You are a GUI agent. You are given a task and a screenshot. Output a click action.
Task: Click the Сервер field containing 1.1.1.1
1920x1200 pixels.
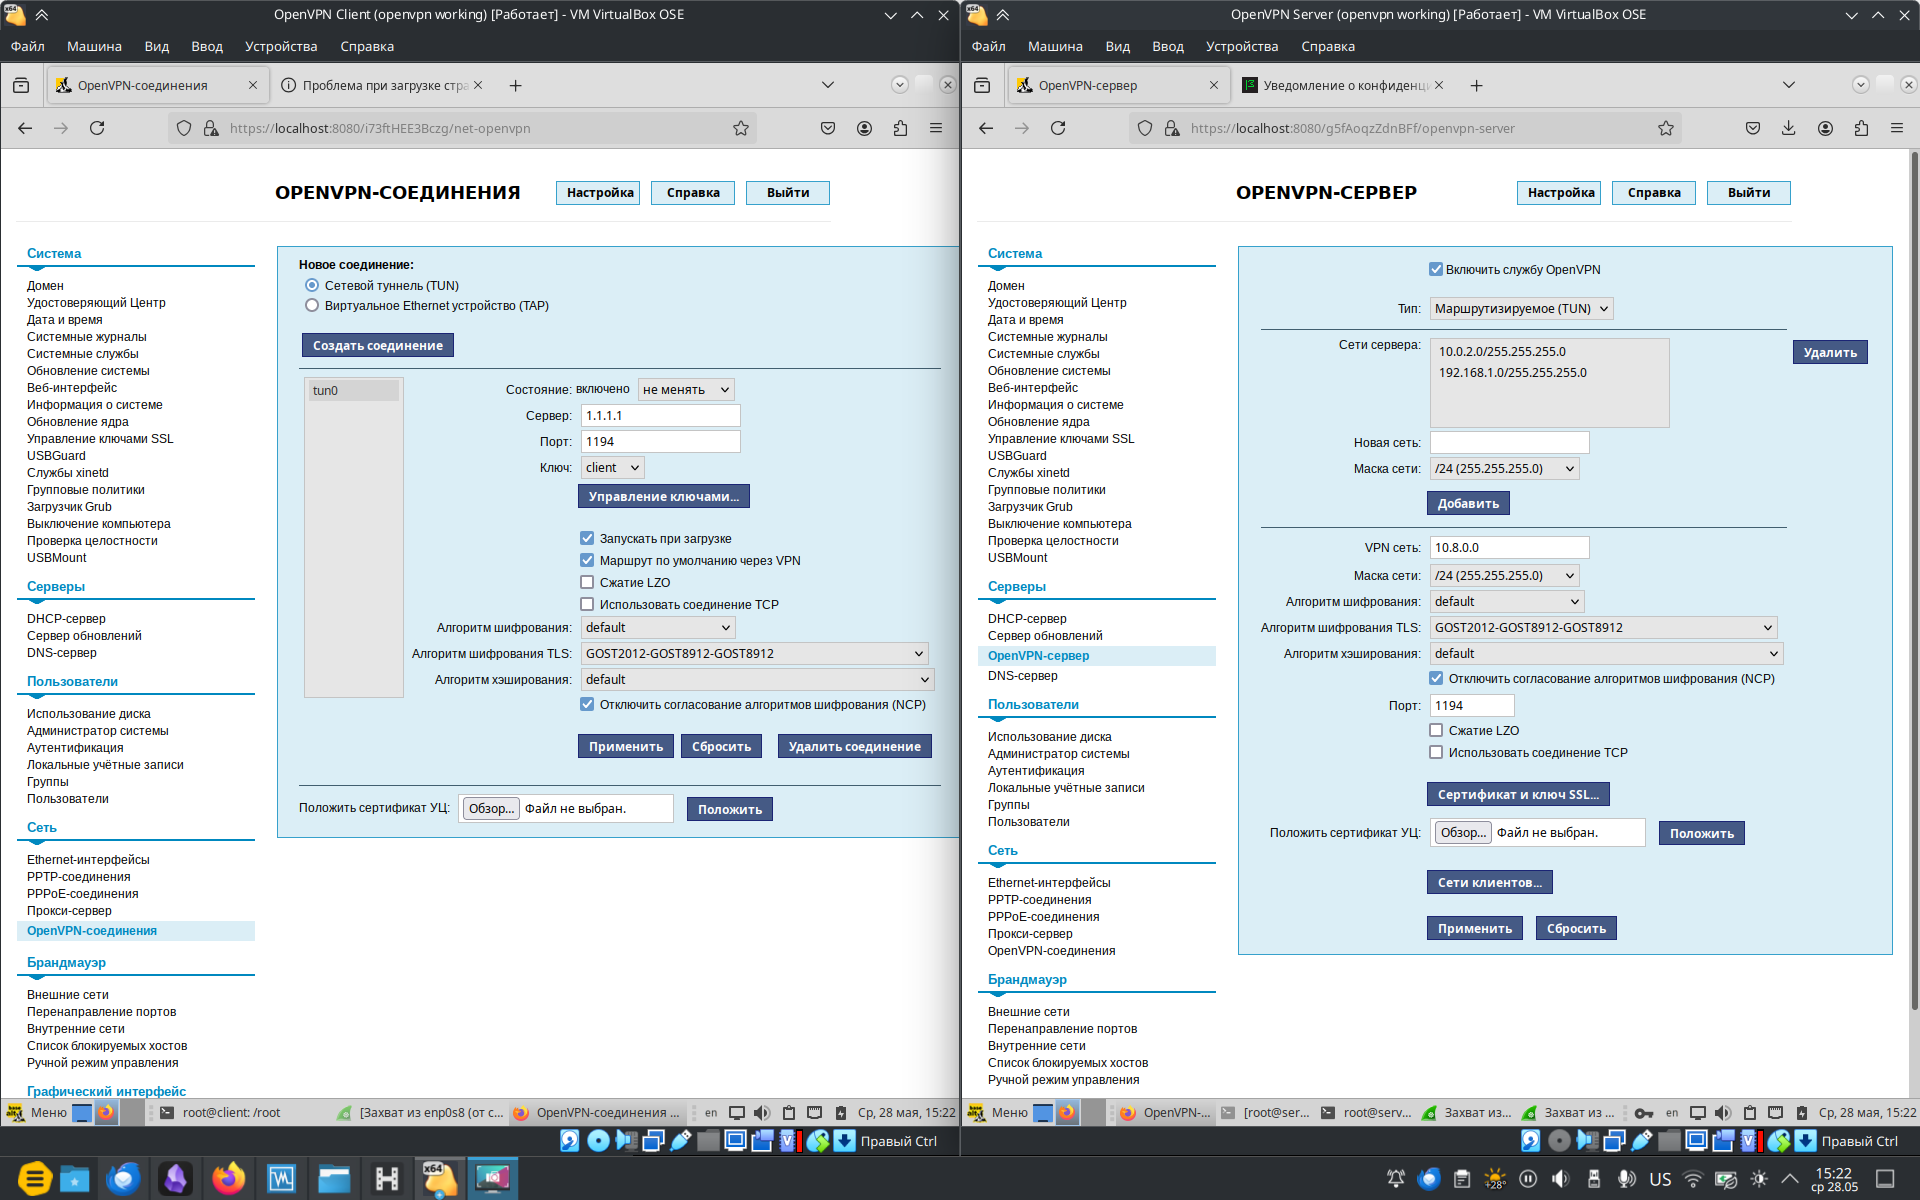click(x=661, y=416)
